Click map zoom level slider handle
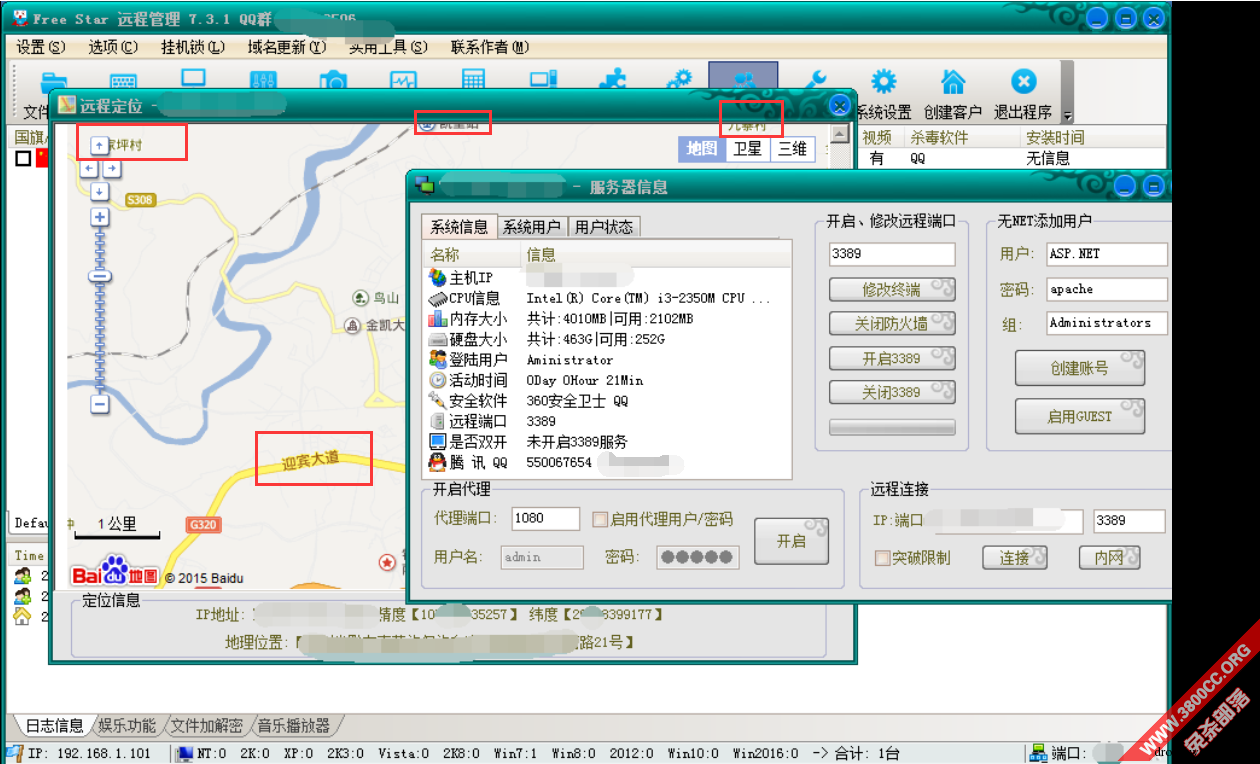 click(x=99, y=276)
